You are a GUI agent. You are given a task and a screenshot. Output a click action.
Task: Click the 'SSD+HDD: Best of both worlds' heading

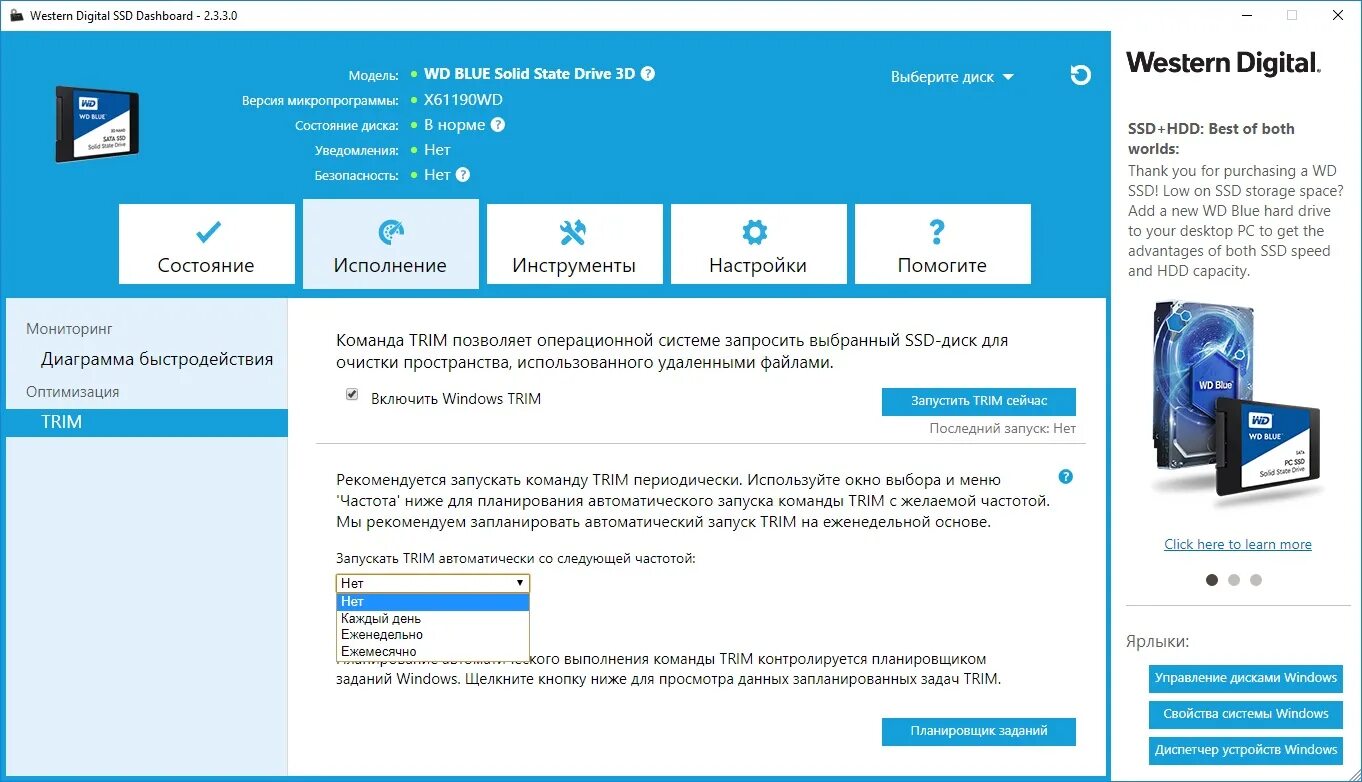click(1211, 138)
